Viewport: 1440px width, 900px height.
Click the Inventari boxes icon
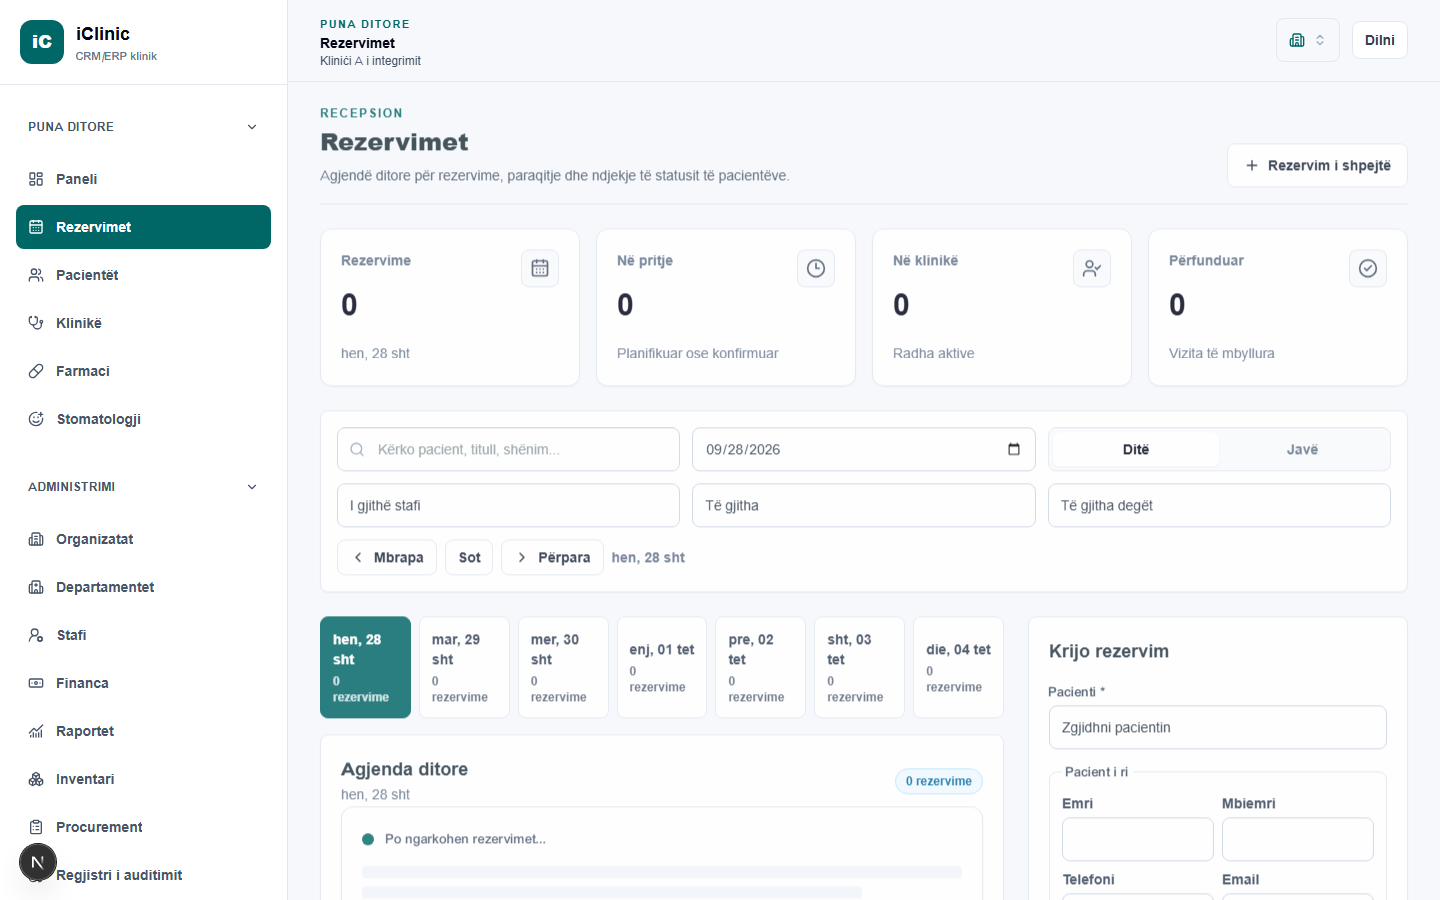tap(36, 779)
